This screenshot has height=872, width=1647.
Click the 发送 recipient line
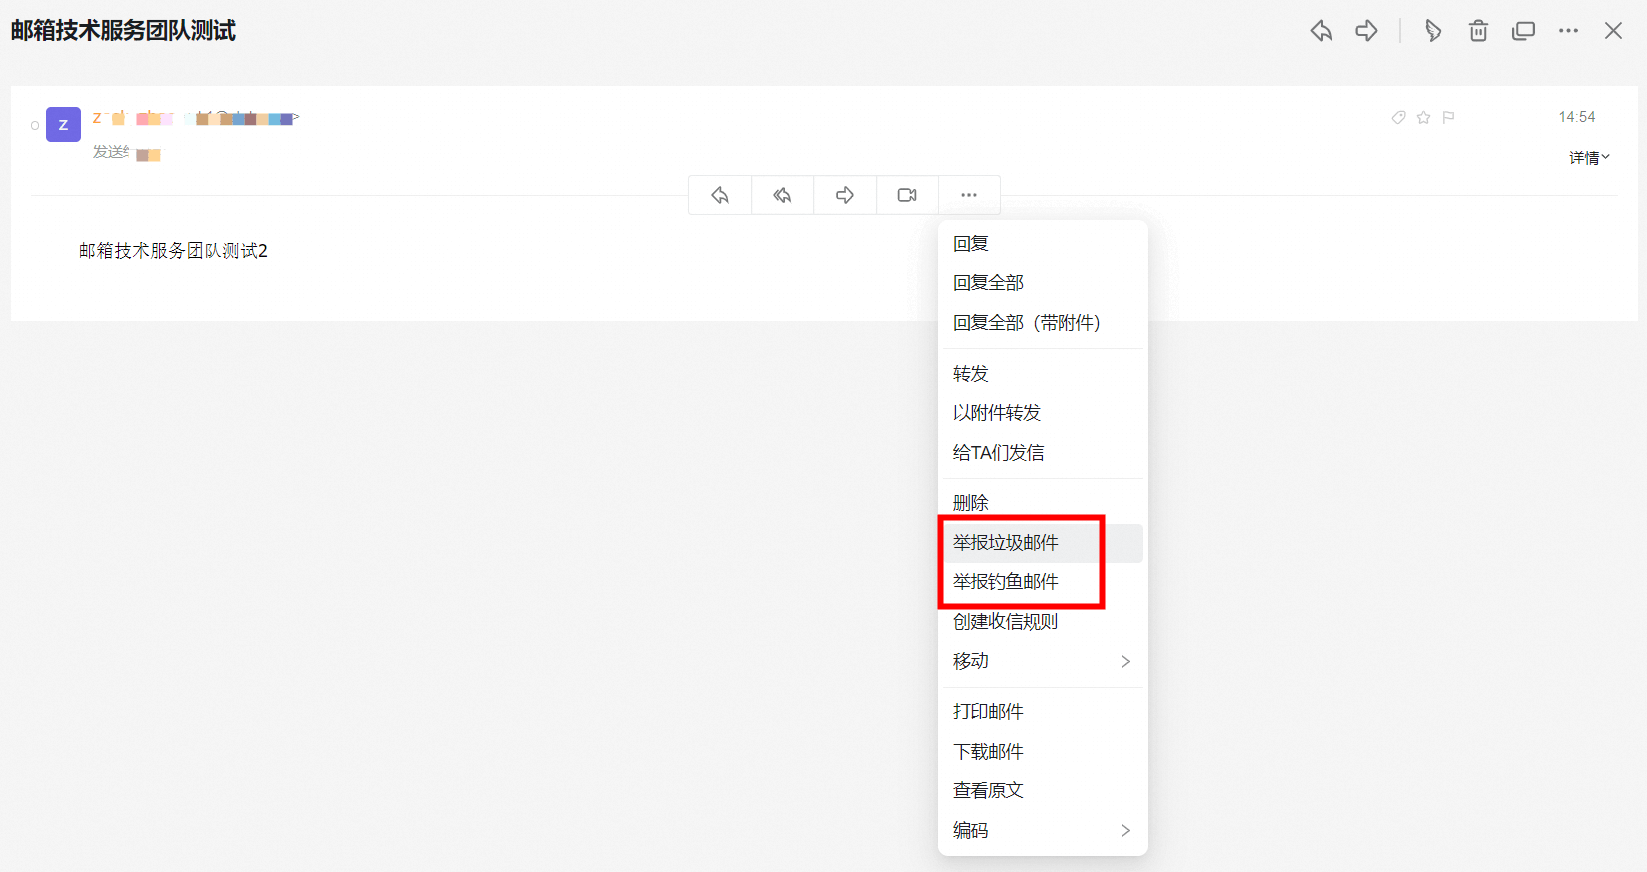pos(127,153)
